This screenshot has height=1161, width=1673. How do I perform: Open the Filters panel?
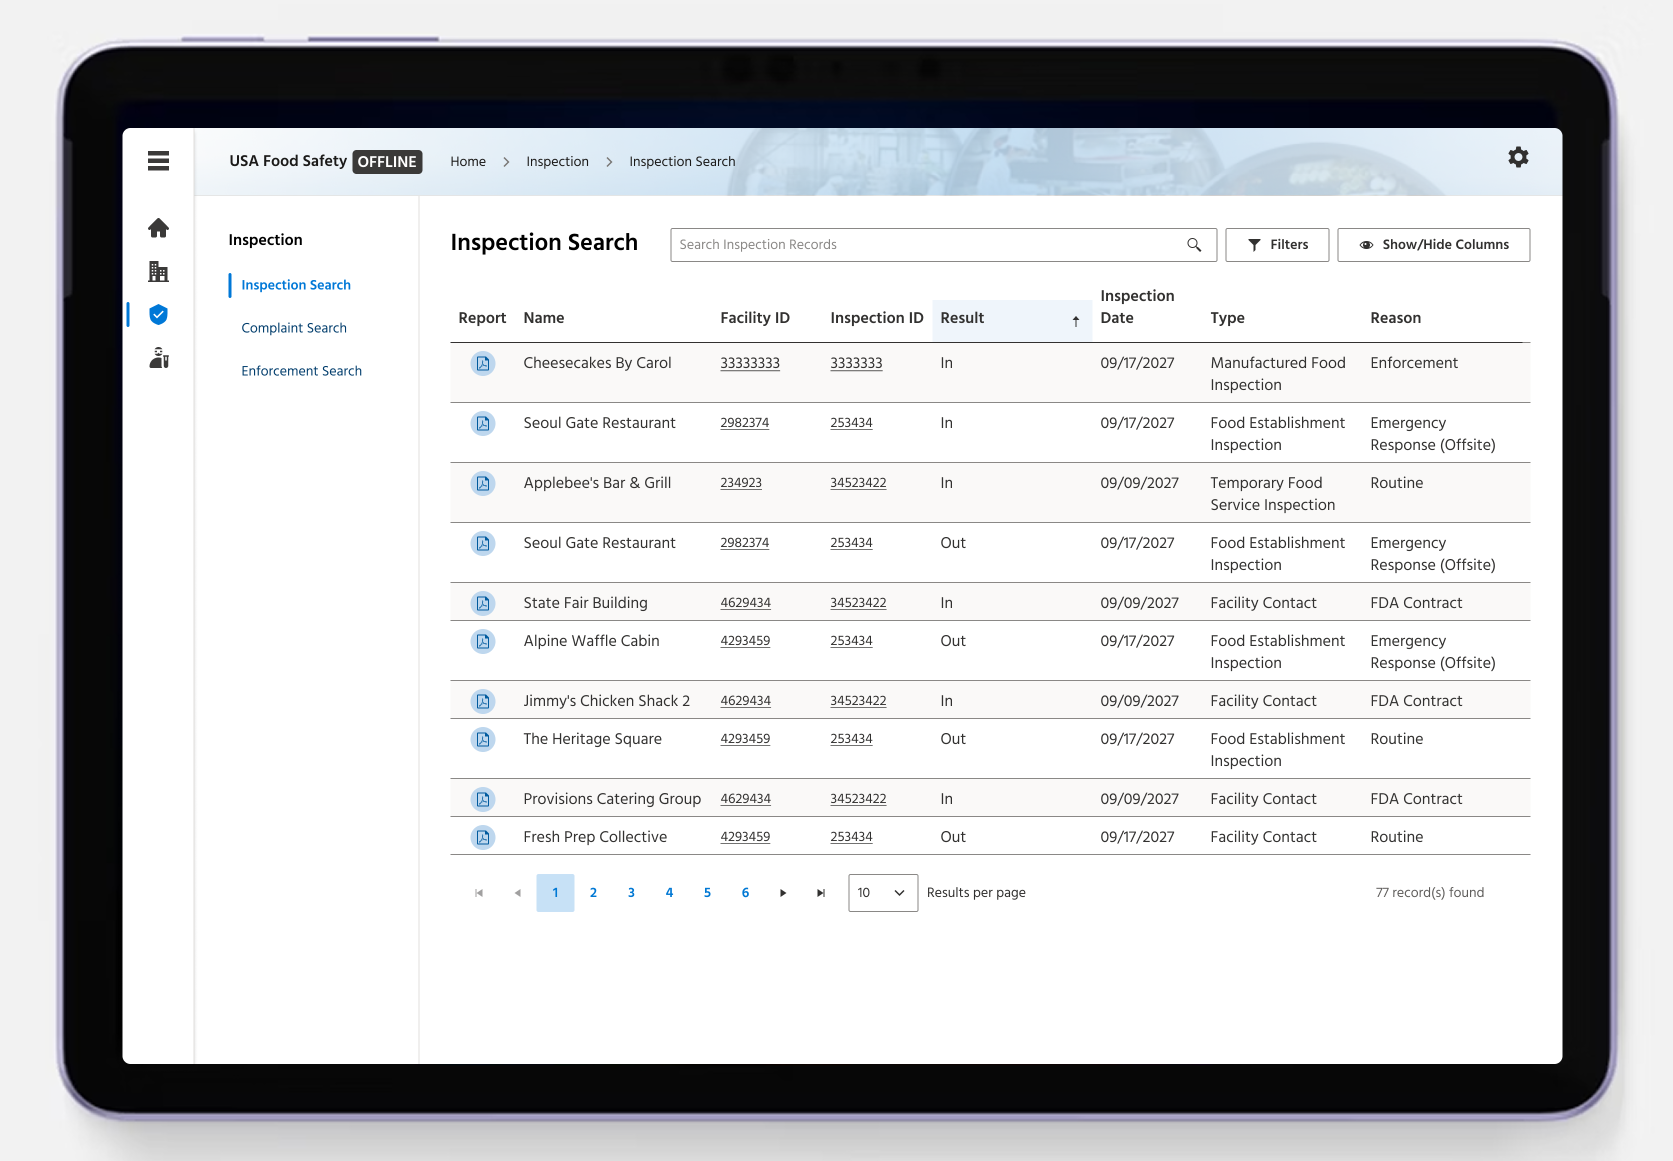[1277, 245]
